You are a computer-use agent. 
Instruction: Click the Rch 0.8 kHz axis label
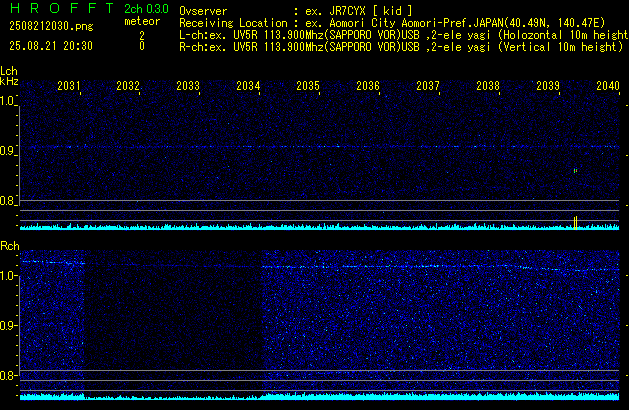pyautogui.click(x=8, y=375)
